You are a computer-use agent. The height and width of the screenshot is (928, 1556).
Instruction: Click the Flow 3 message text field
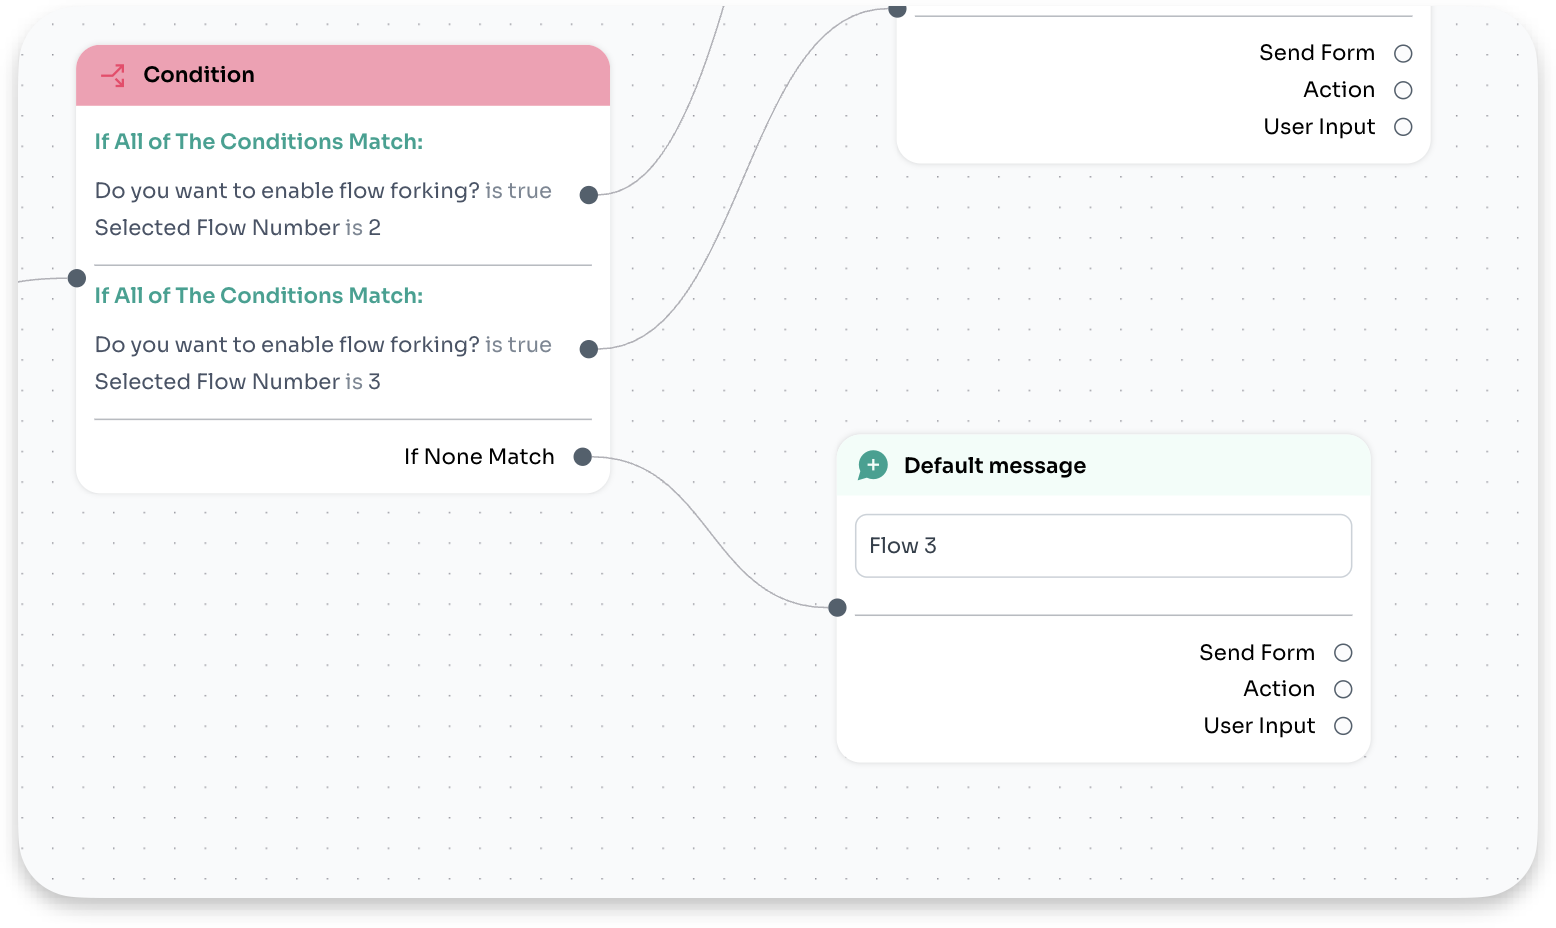point(1104,546)
